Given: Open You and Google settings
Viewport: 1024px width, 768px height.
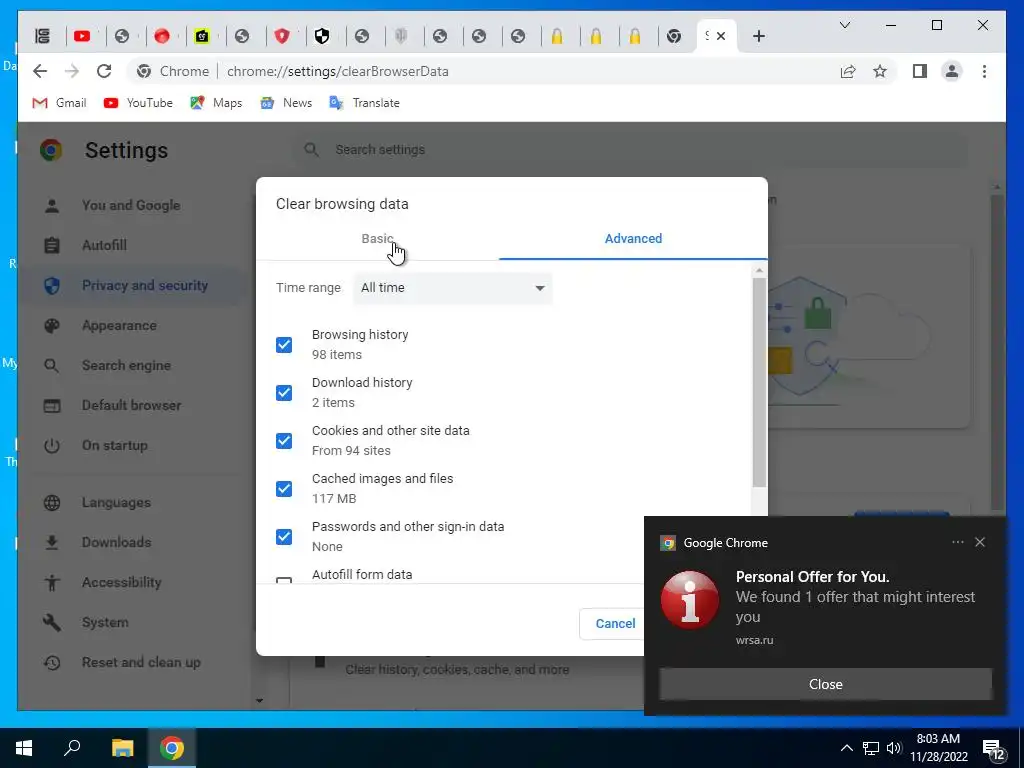Looking at the screenshot, I should tap(131, 205).
